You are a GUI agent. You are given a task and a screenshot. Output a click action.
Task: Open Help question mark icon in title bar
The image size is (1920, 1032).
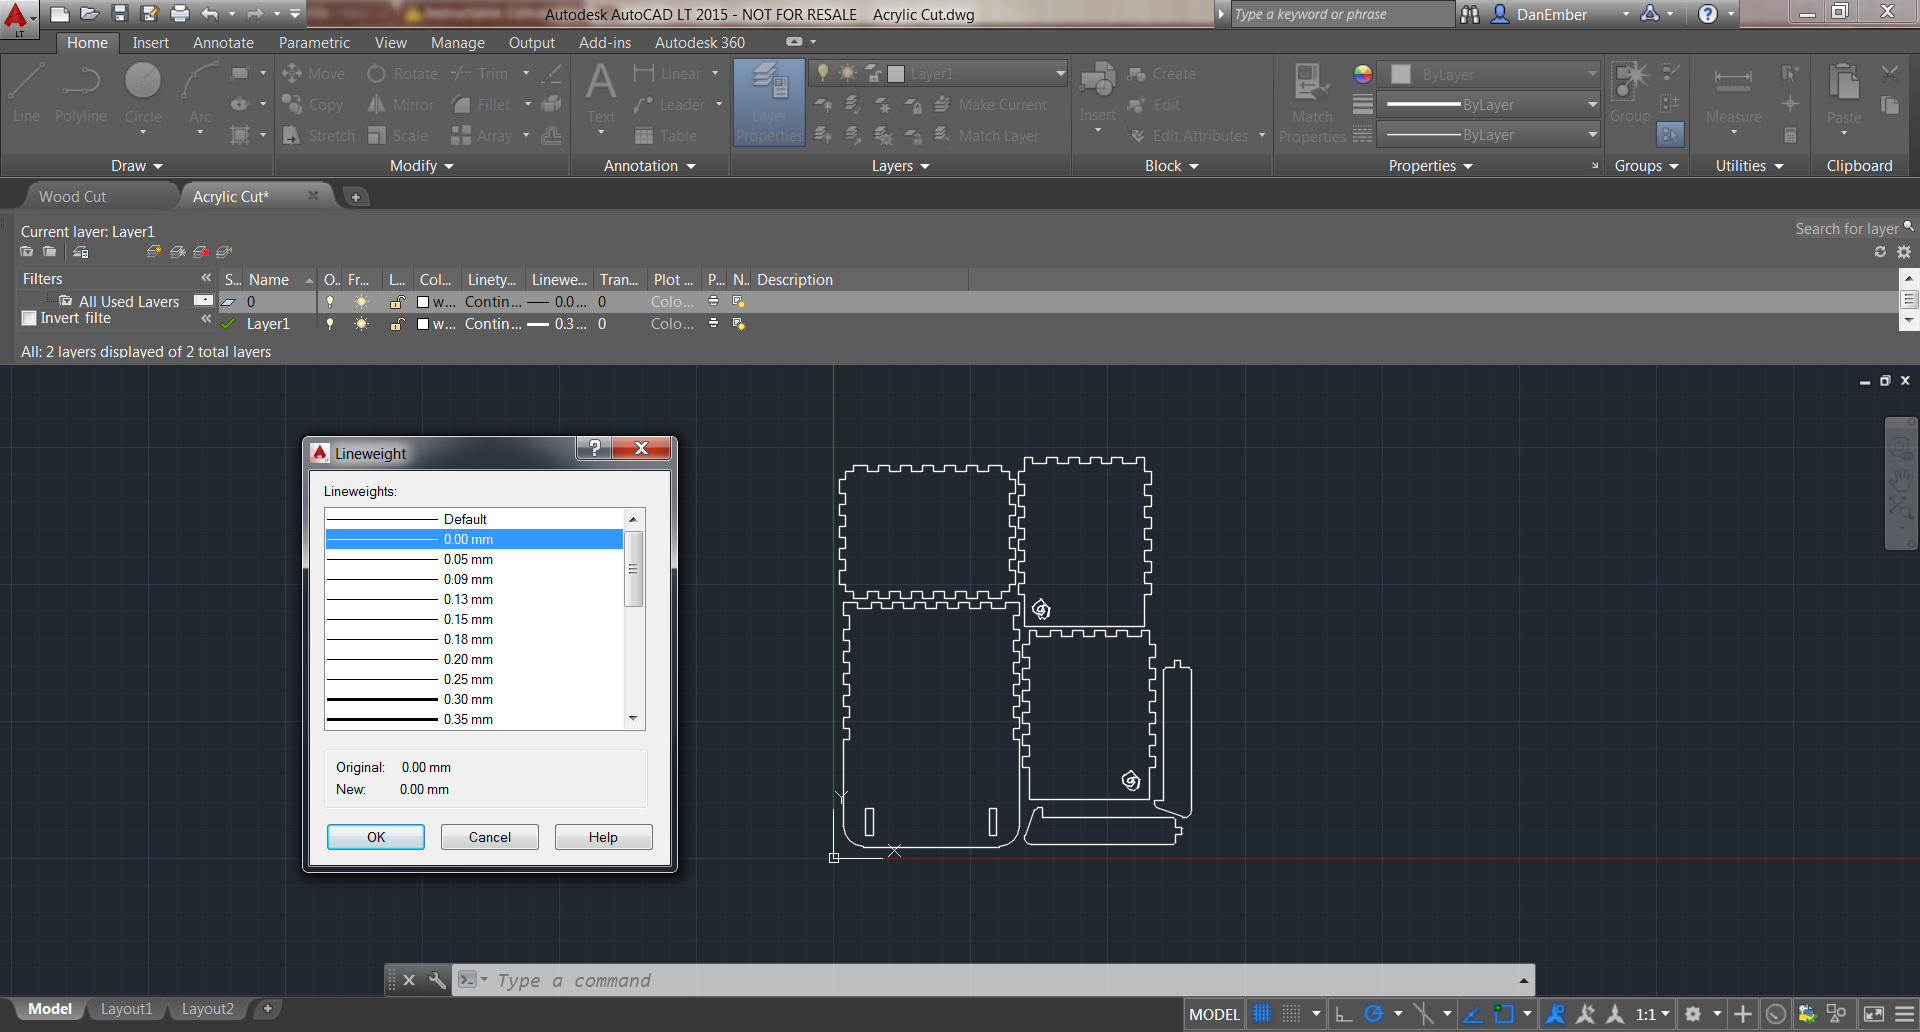tap(1708, 14)
